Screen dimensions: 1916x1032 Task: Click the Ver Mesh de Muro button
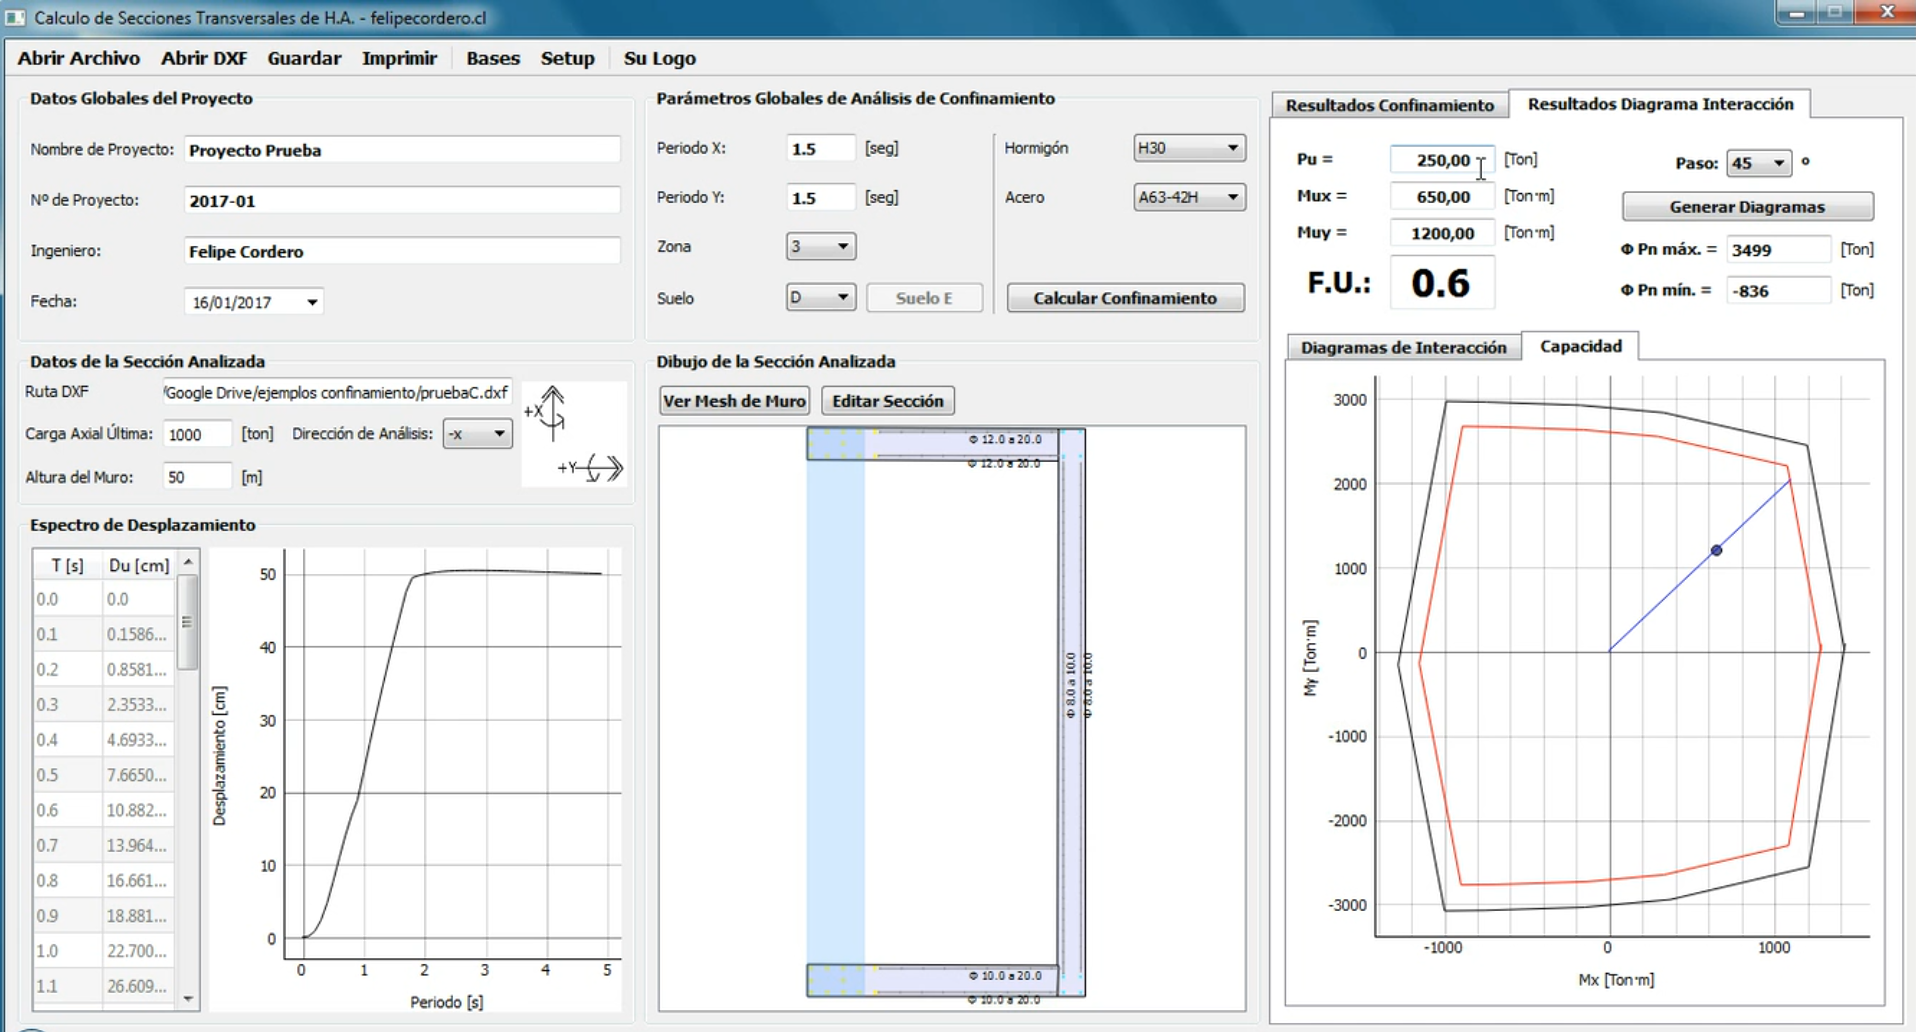click(733, 400)
